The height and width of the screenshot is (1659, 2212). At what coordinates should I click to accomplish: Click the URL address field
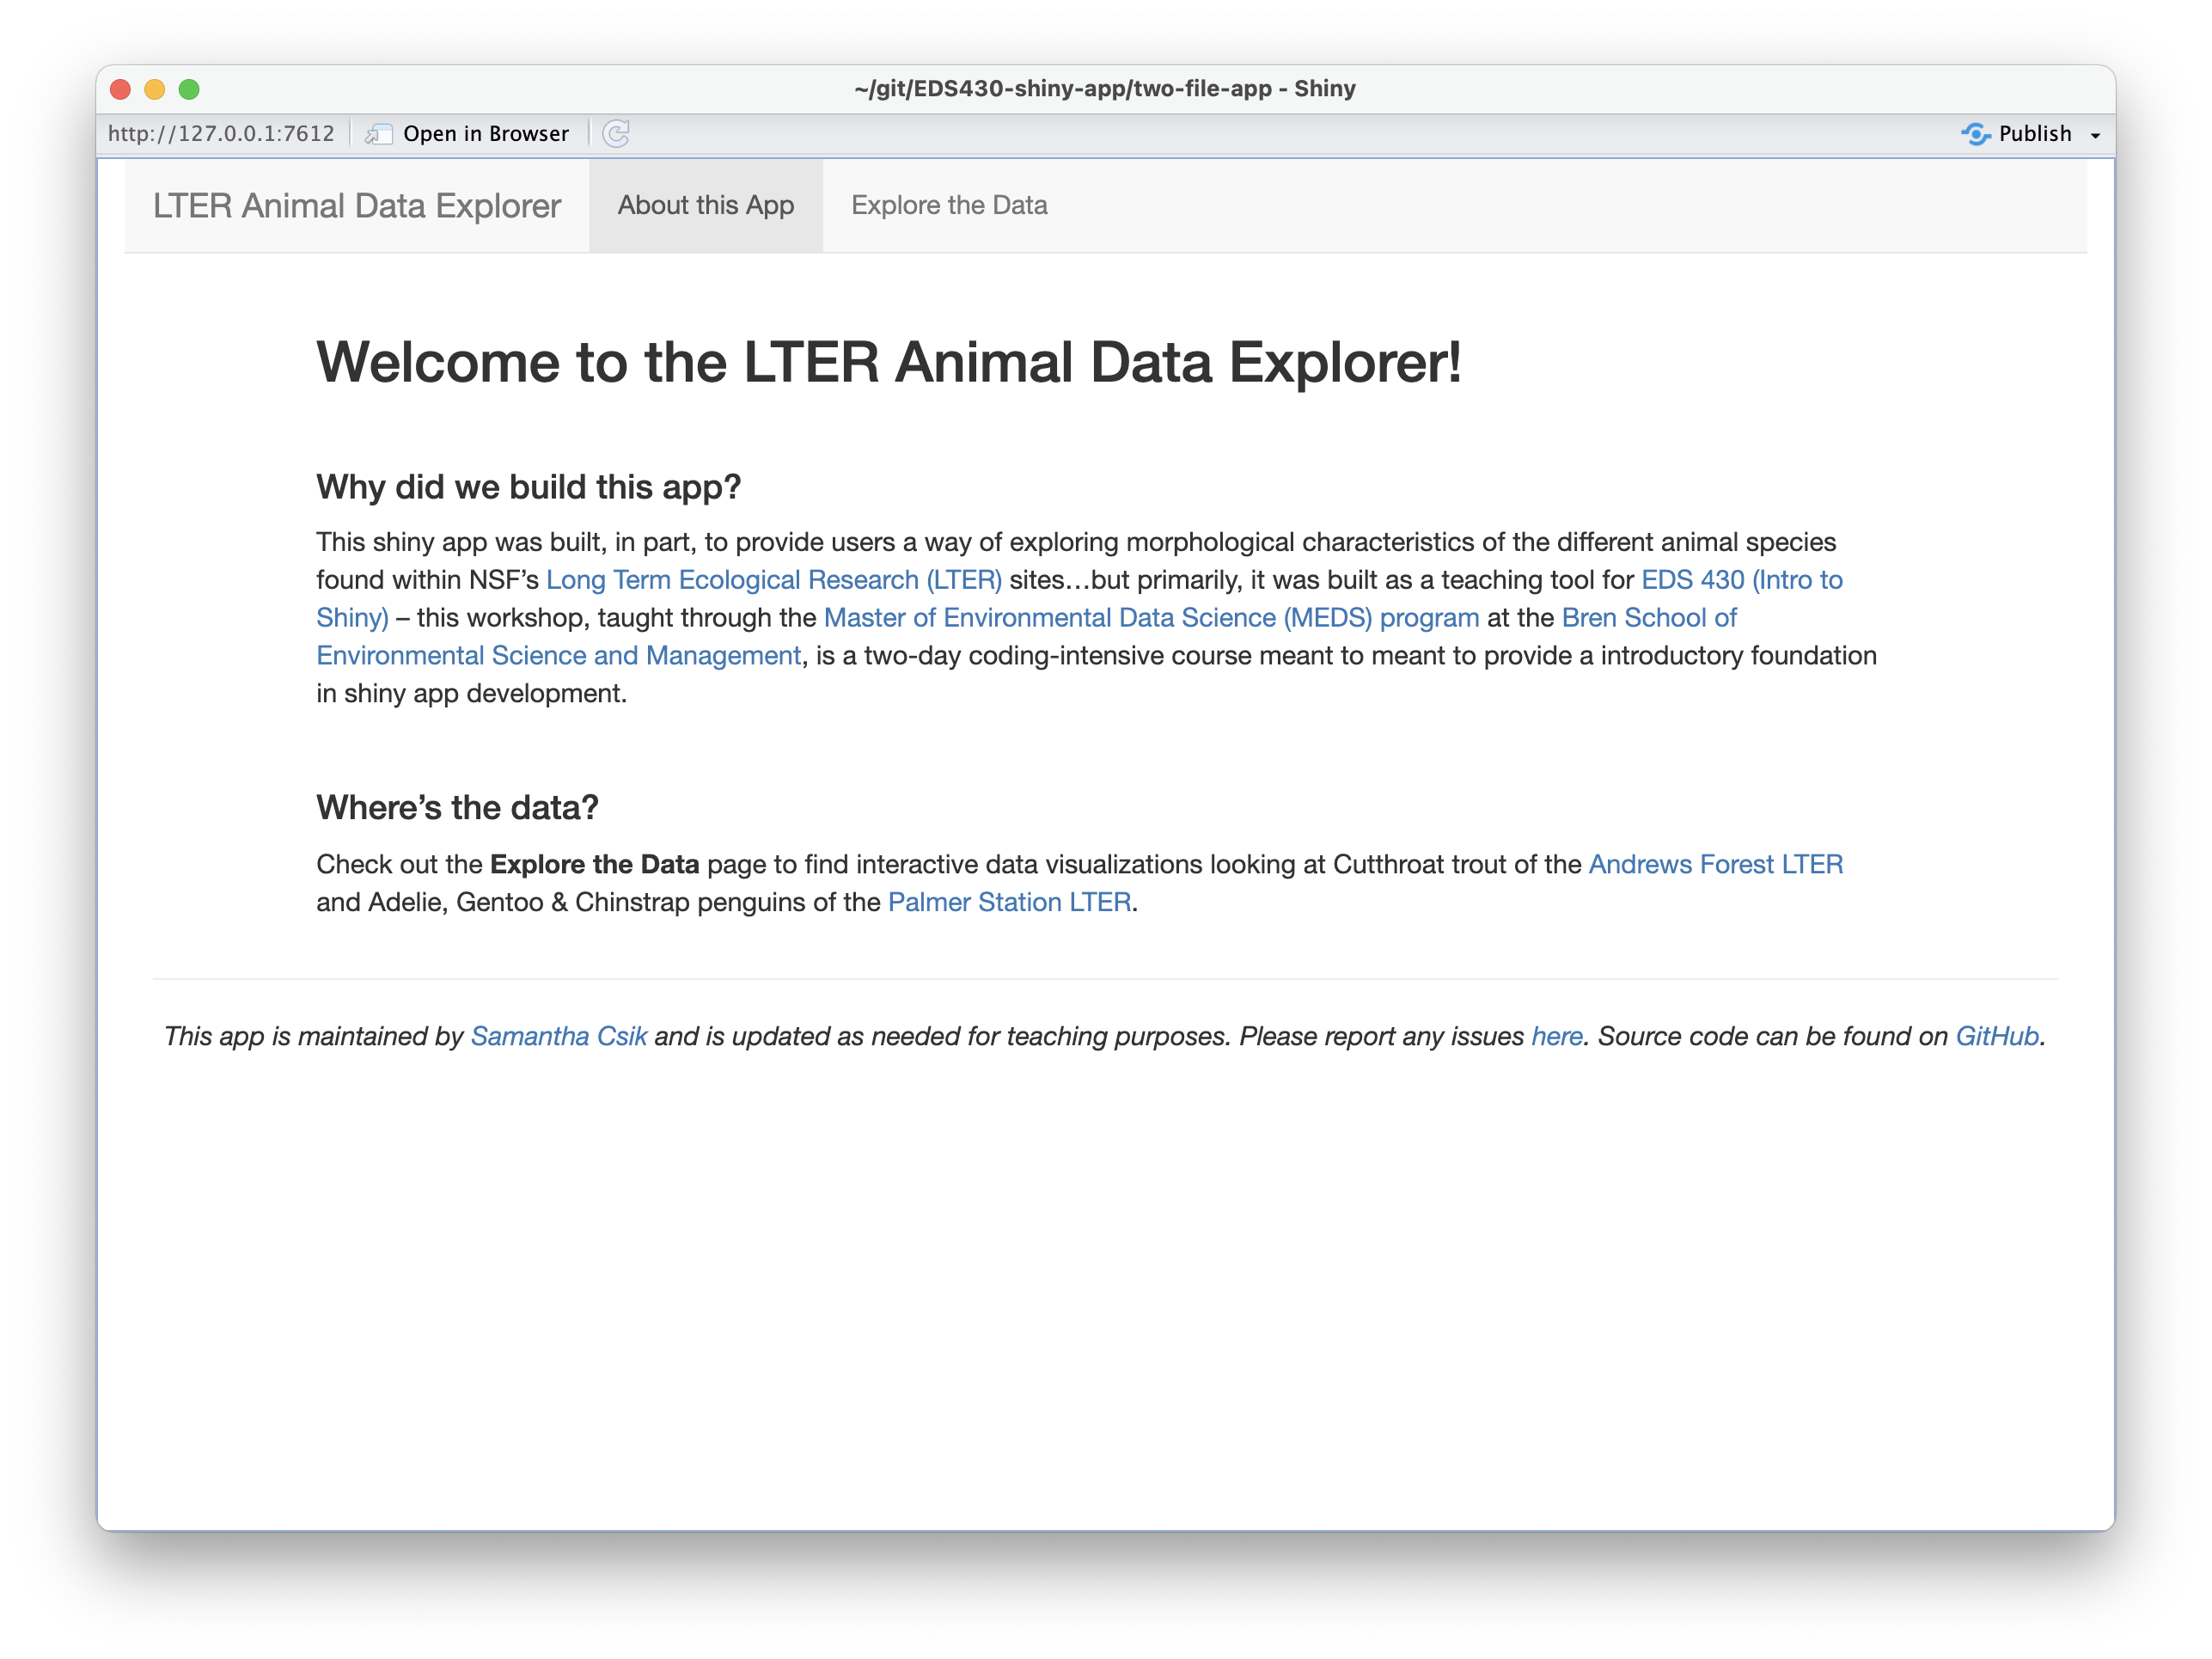(x=222, y=133)
